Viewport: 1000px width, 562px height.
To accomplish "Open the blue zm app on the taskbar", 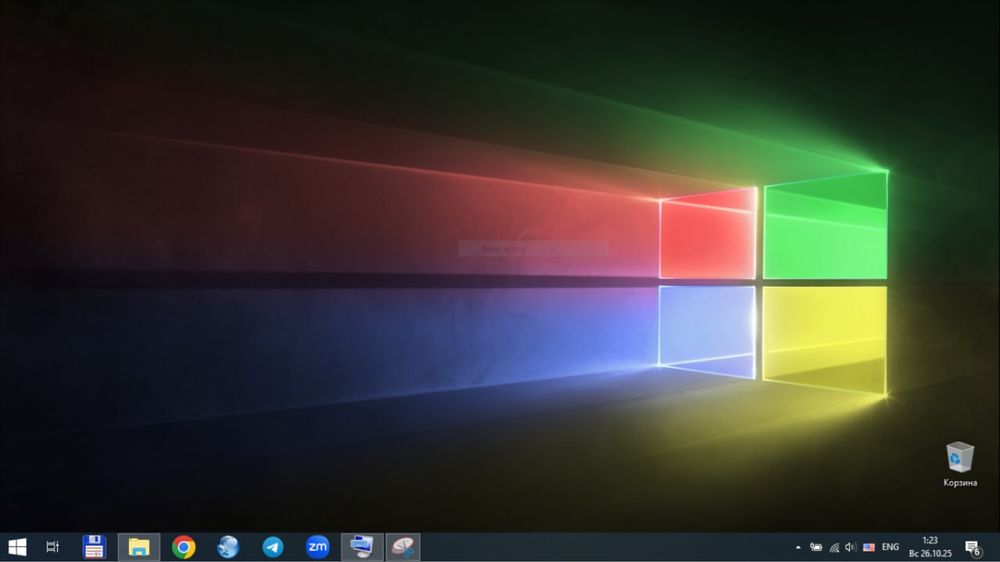I will click(x=318, y=547).
